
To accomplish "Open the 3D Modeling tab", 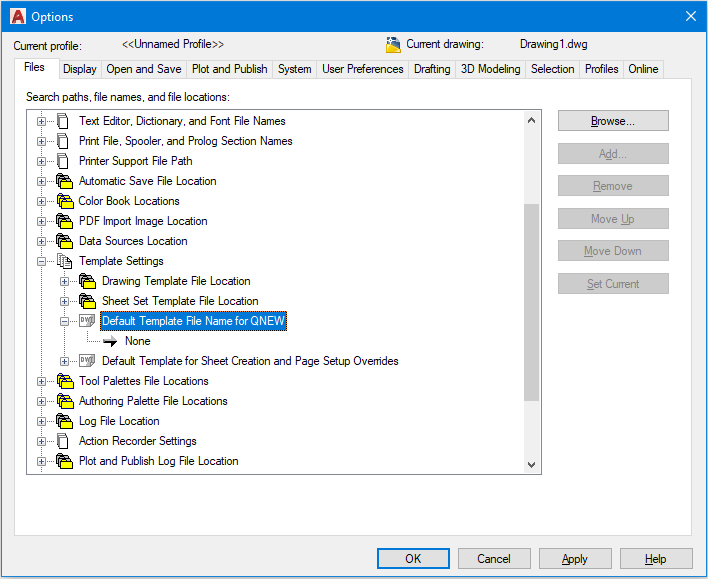I will point(490,69).
